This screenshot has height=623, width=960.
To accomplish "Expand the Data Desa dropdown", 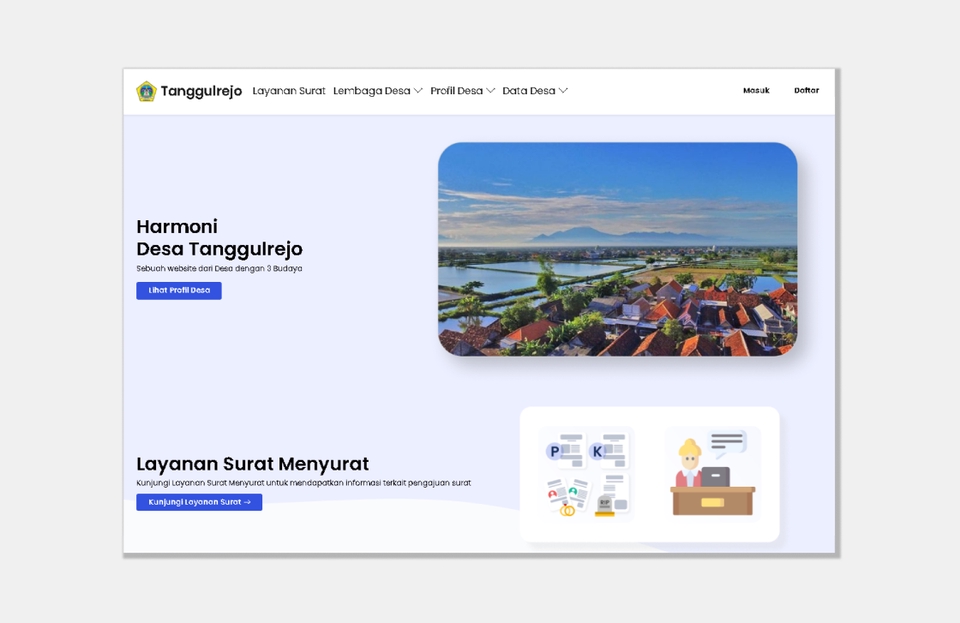I will pos(535,91).
